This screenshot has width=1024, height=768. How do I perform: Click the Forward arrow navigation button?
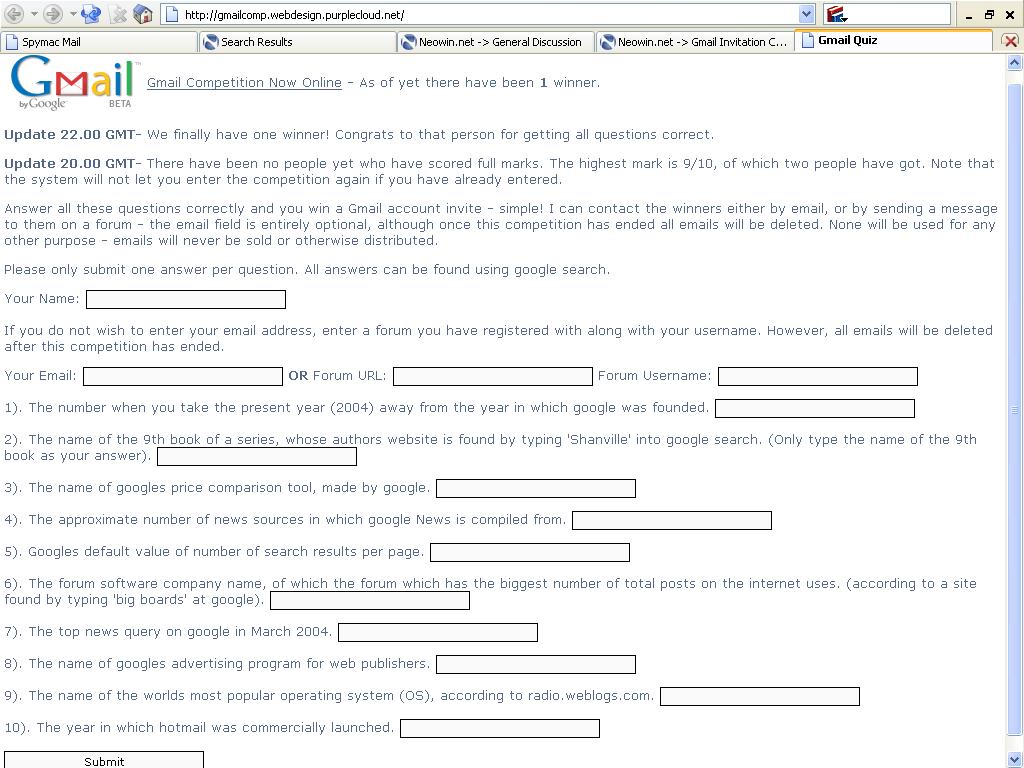pyautogui.click(x=53, y=14)
